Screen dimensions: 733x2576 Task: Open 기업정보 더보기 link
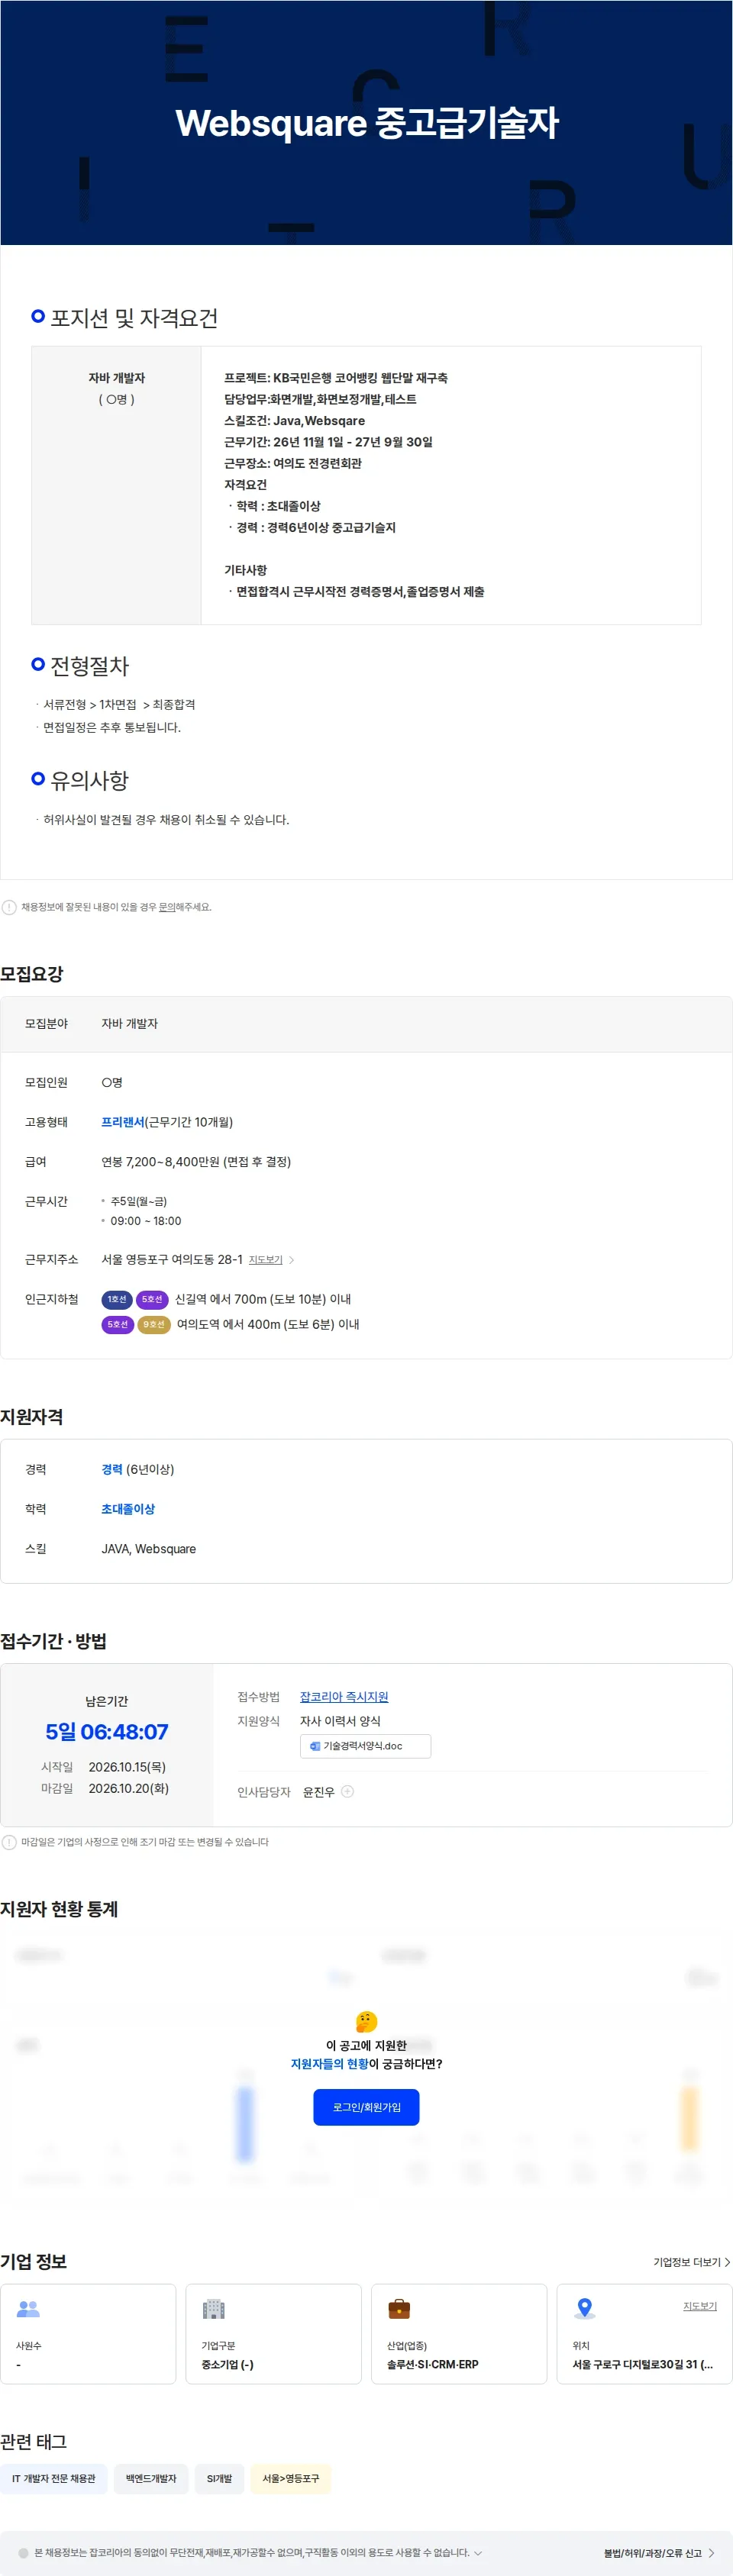point(687,2262)
